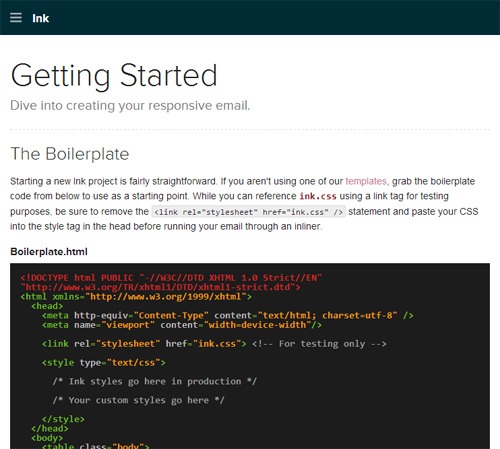Click the inline link rel stylesheet code snippet

point(249,212)
